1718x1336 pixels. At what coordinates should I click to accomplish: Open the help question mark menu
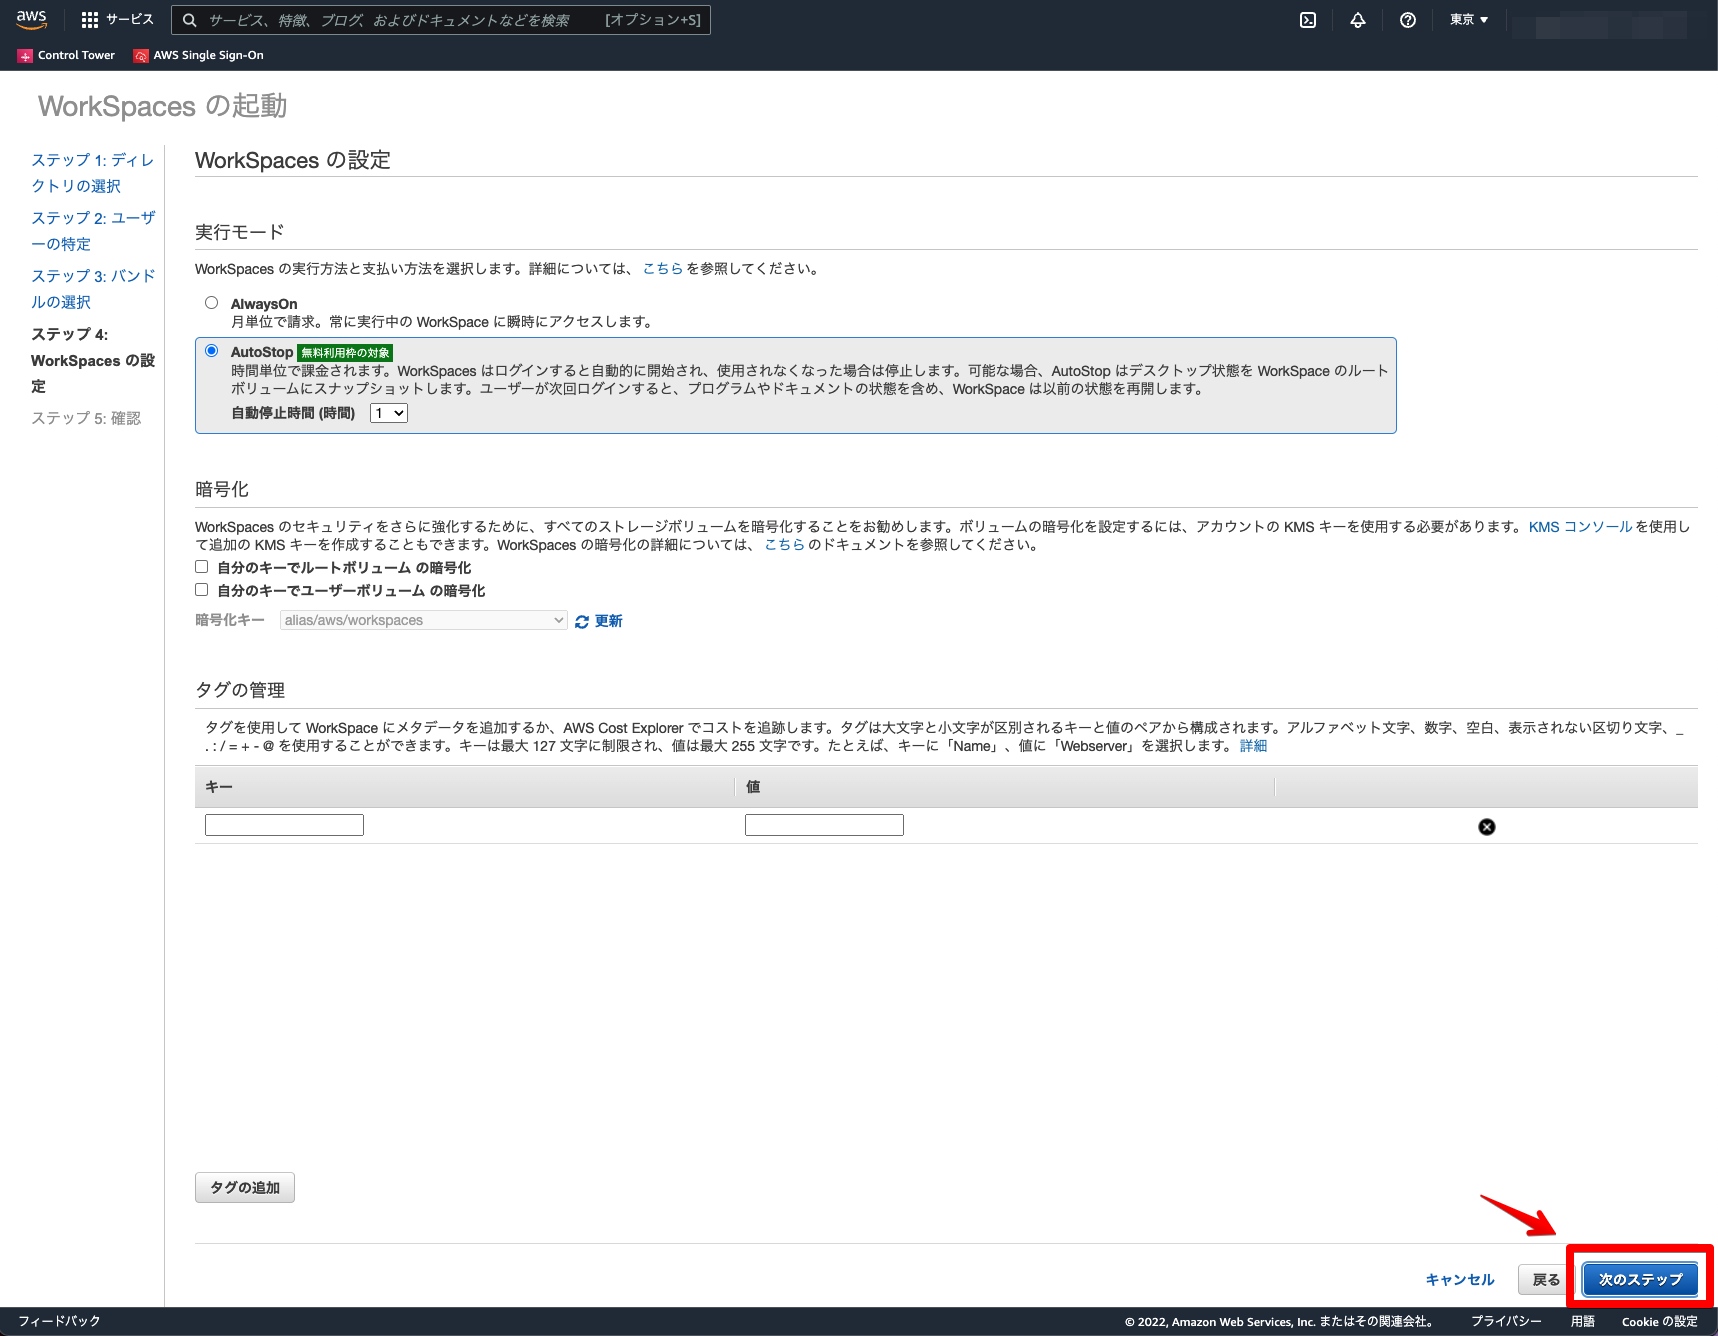[x=1408, y=19]
